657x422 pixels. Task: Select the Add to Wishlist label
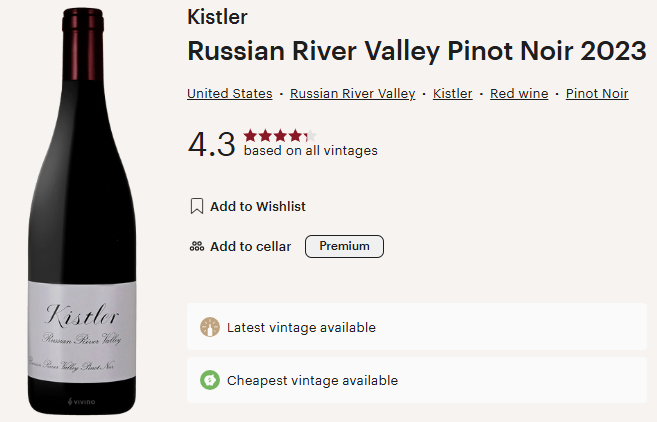(258, 207)
